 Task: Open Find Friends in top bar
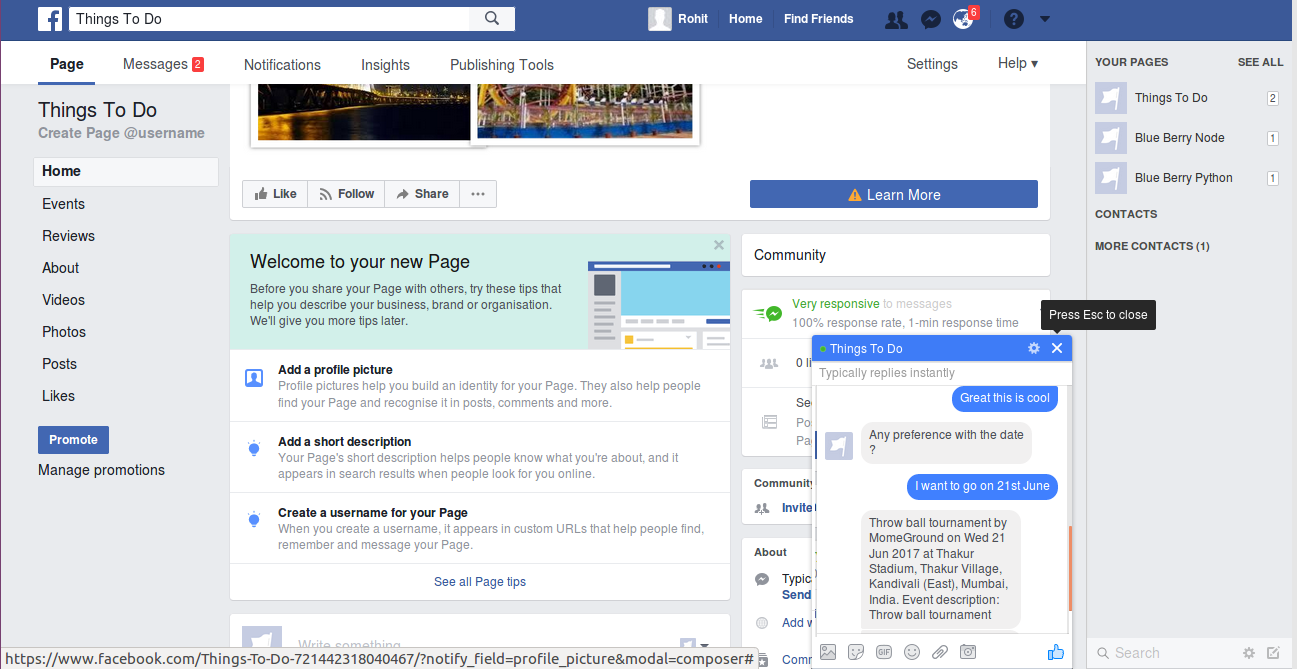pyautogui.click(x=818, y=19)
